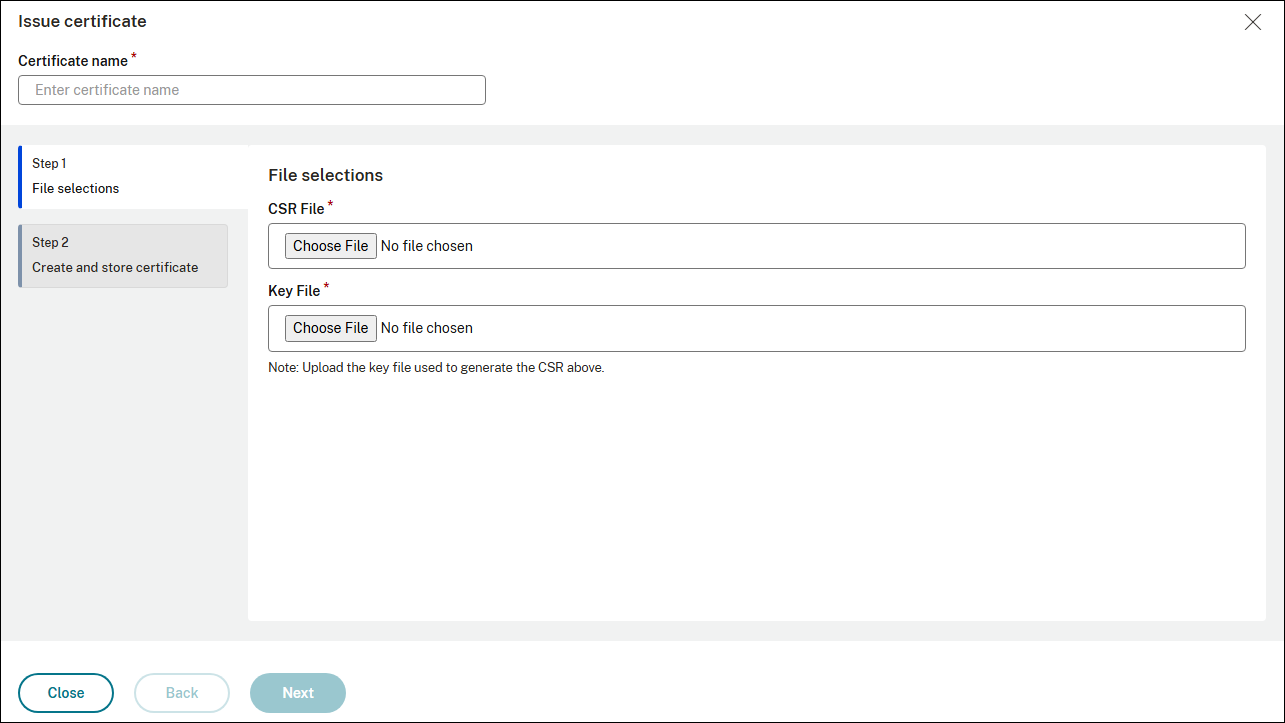This screenshot has height=723, width=1285.
Task: Click the CSR File label
Action: pyautogui.click(x=296, y=209)
